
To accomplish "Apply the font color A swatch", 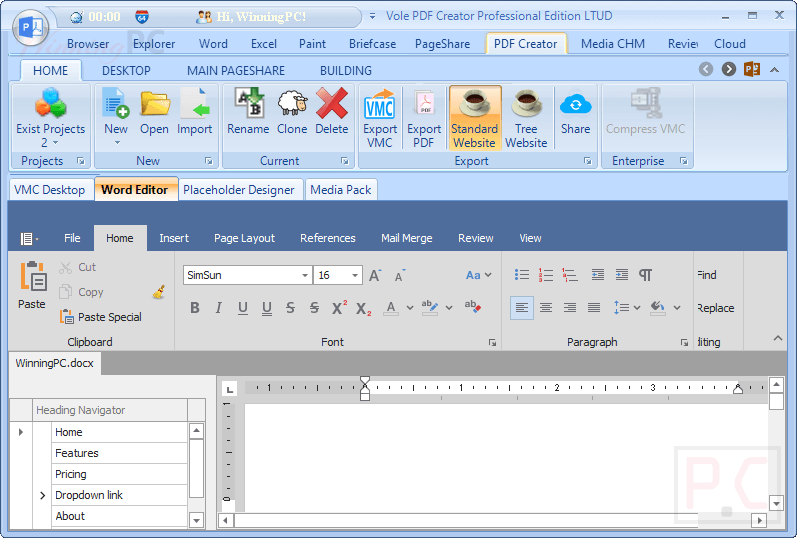I will coord(391,308).
